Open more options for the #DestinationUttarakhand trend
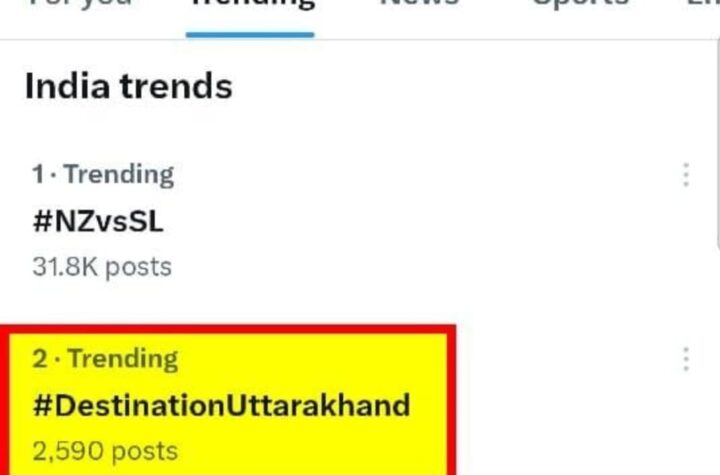Image resolution: width=720 pixels, height=475 pixels. 685,359
